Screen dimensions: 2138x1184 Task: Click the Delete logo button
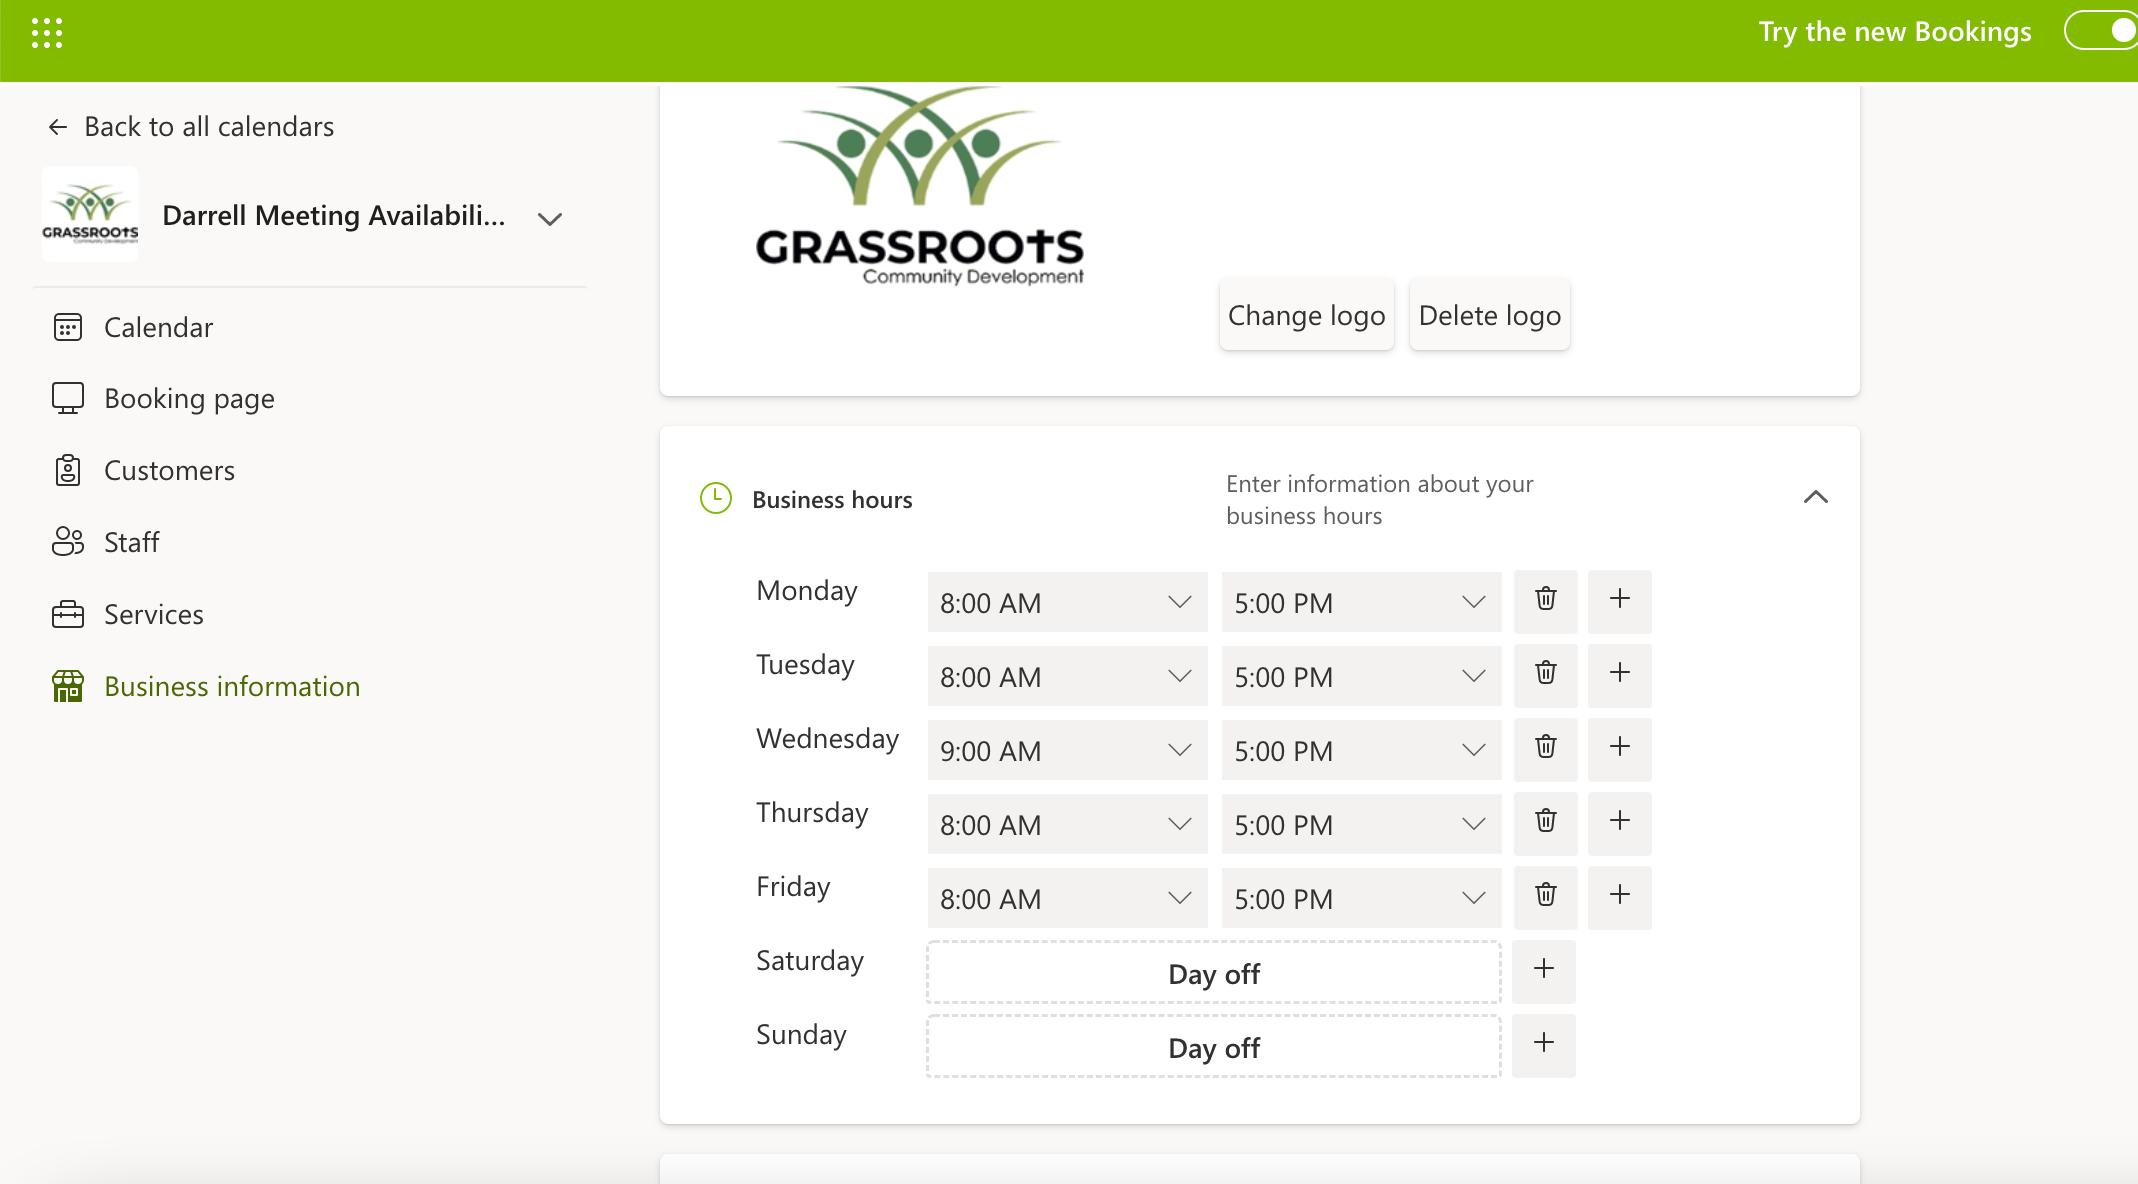tap(1489, 315)
